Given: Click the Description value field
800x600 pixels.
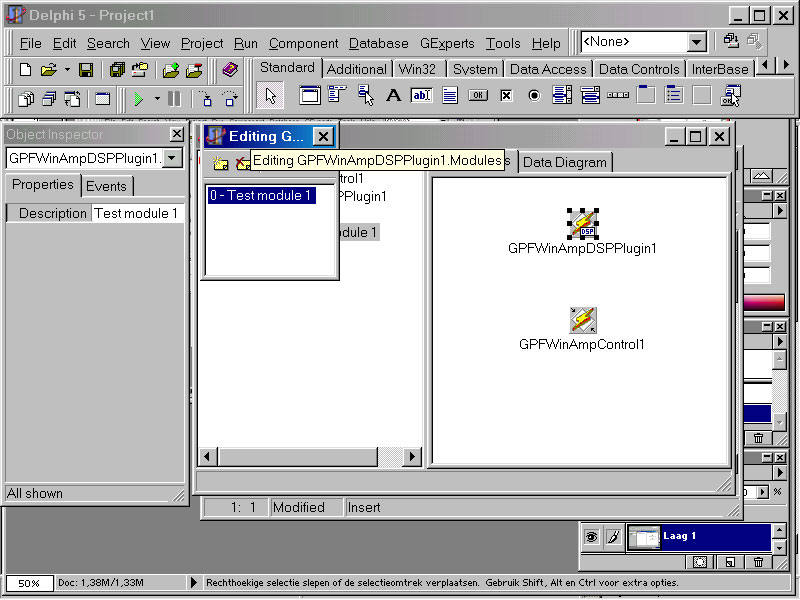Looking at the screenshot, I should click(137, 213).
